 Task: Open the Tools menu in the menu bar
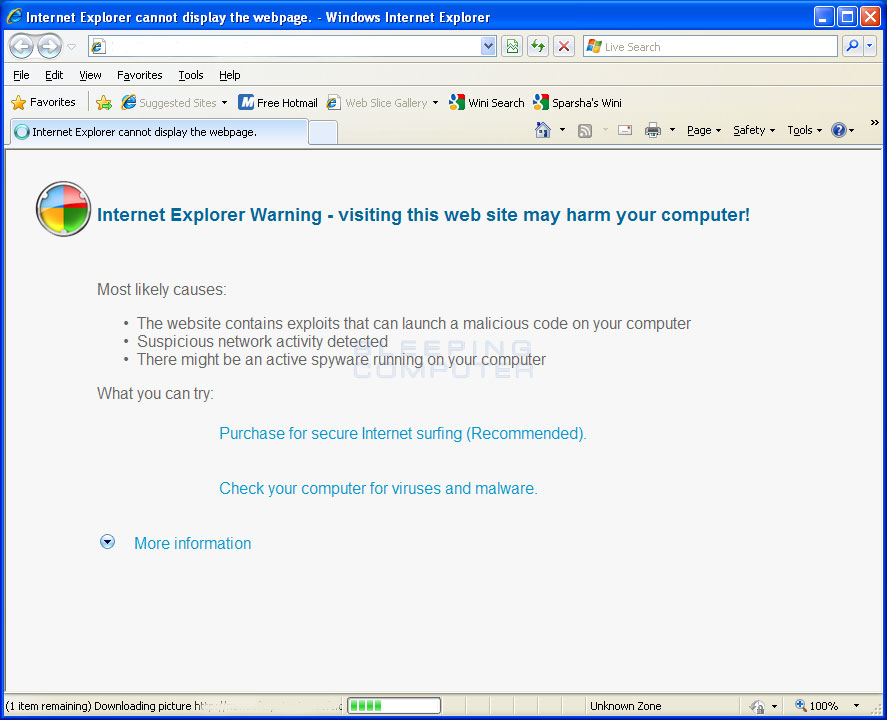[x=191, y=75]
